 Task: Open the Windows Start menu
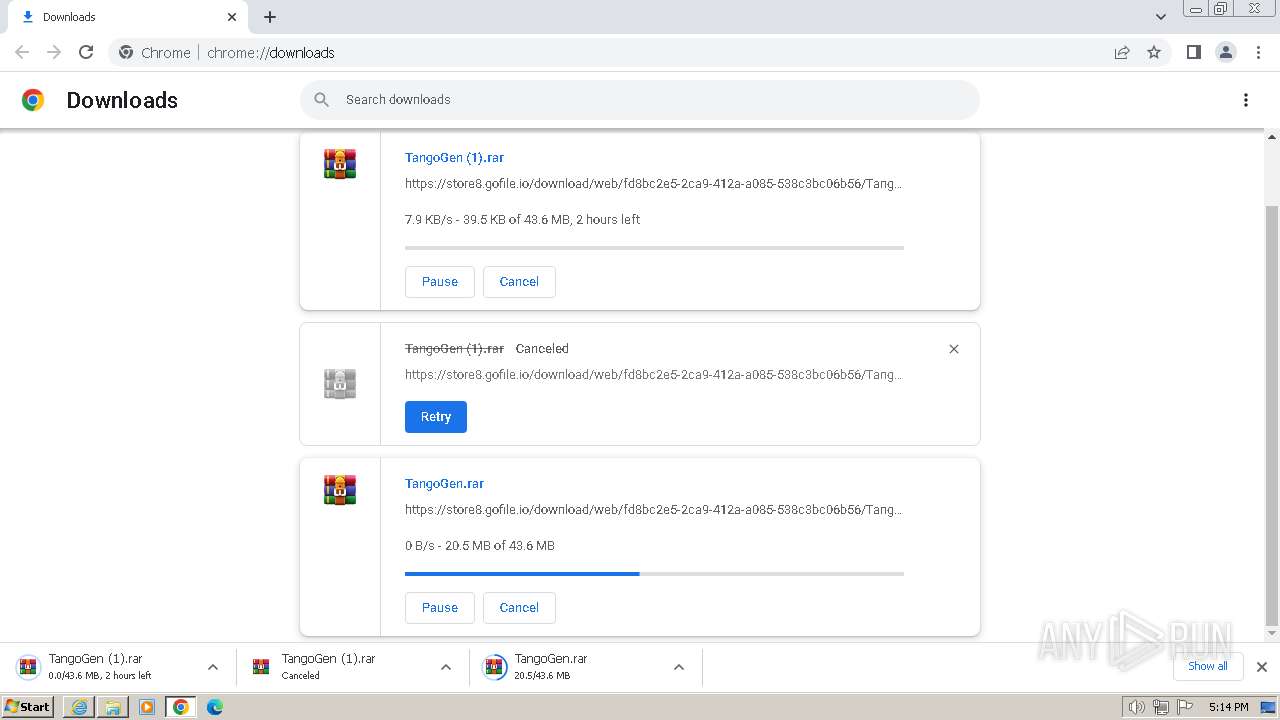(28, 707)
